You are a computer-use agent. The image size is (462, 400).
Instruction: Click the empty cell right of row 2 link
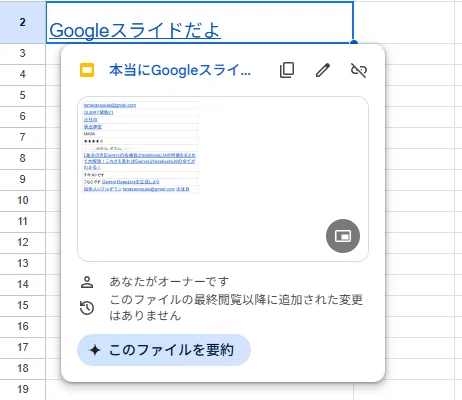click(x=404, y=22)
